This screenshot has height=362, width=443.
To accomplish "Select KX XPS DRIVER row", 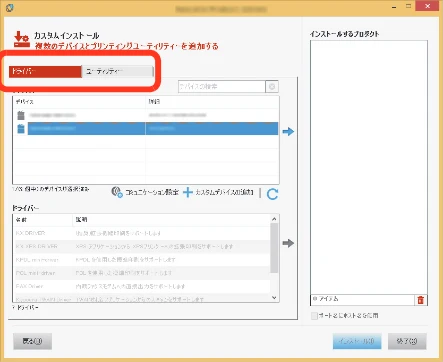I will [x=142, y=246].
